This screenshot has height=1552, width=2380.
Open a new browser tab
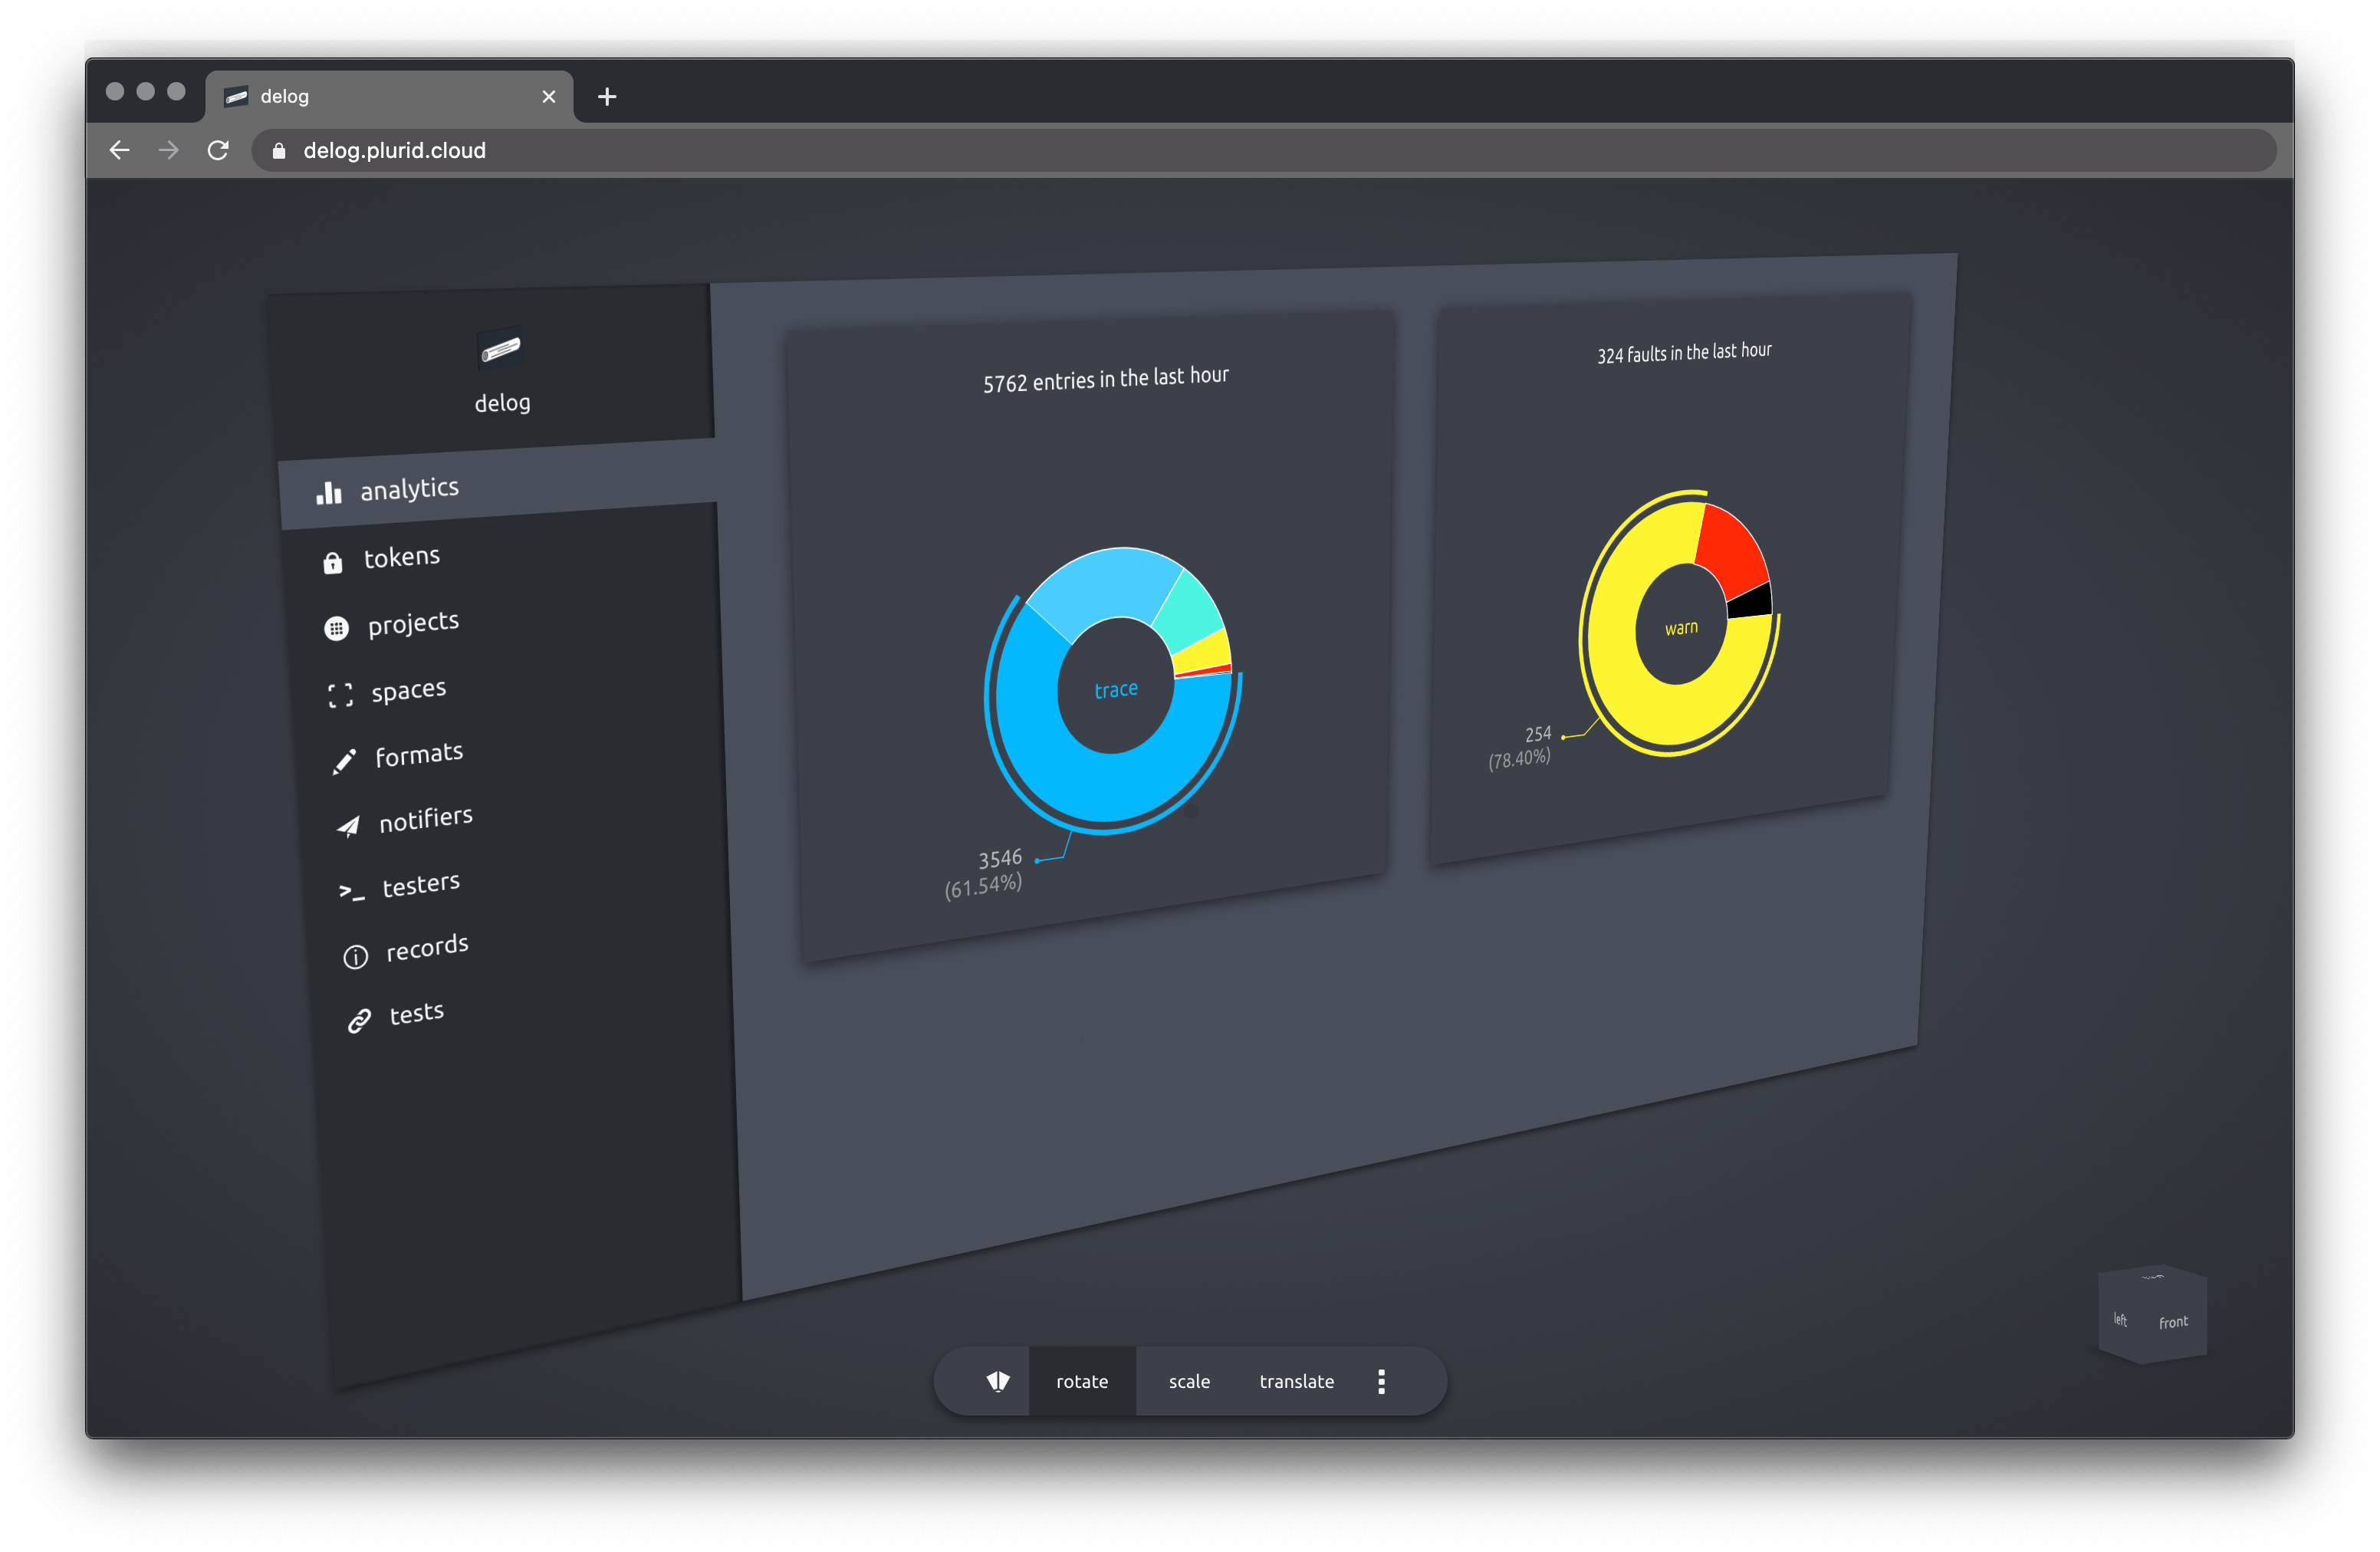coord(606,97)
